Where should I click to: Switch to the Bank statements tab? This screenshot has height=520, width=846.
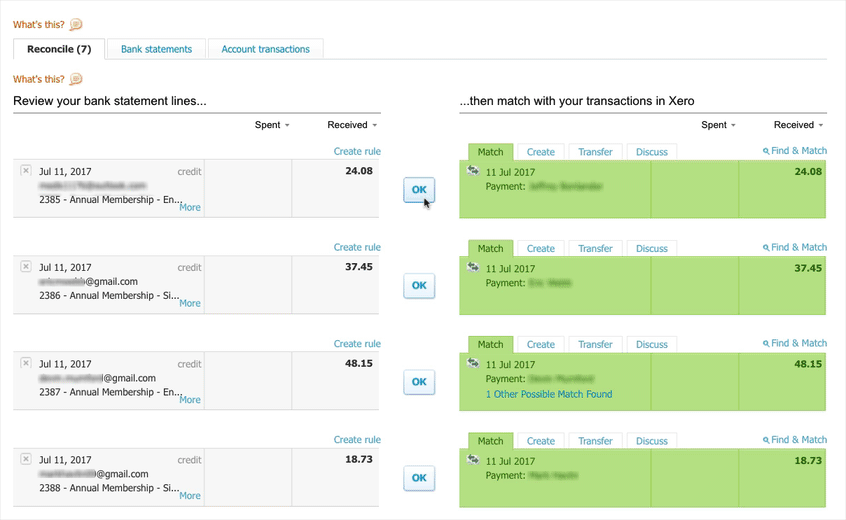coord(156,49)
